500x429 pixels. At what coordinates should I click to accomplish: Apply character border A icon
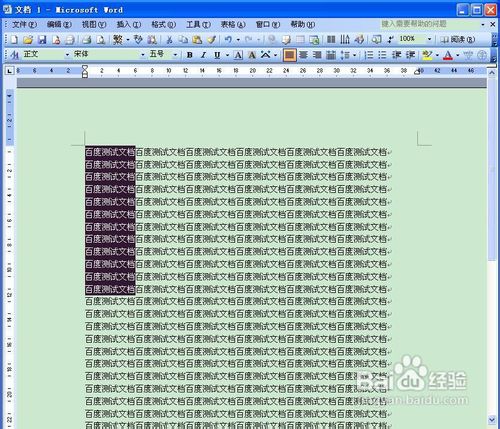(x=238, y=55)
